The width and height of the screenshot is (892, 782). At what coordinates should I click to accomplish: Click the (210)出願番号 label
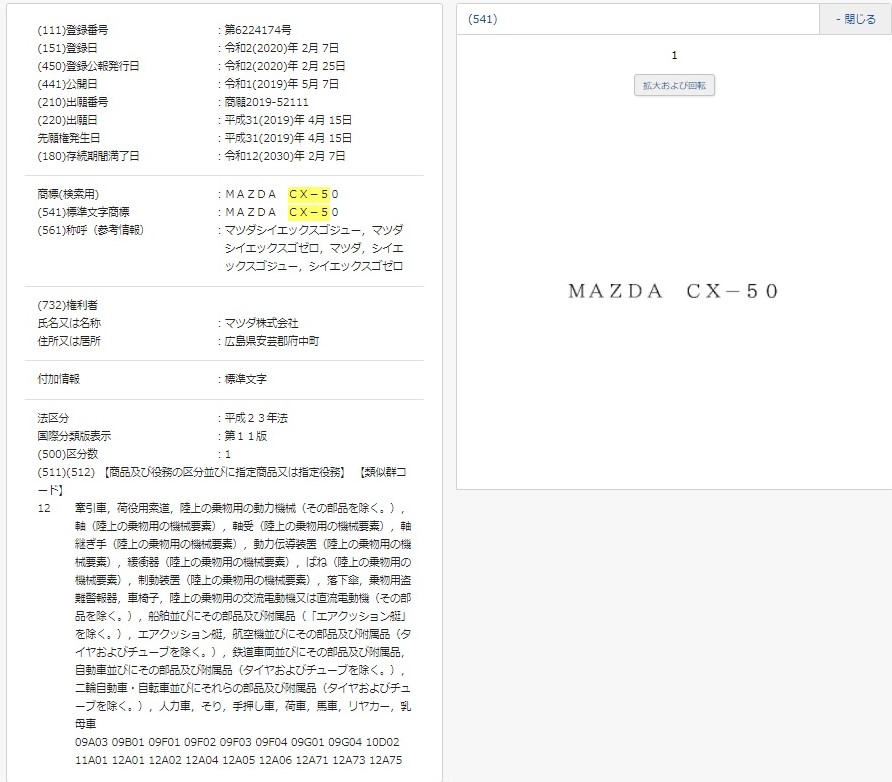click(x=72, y=102)
